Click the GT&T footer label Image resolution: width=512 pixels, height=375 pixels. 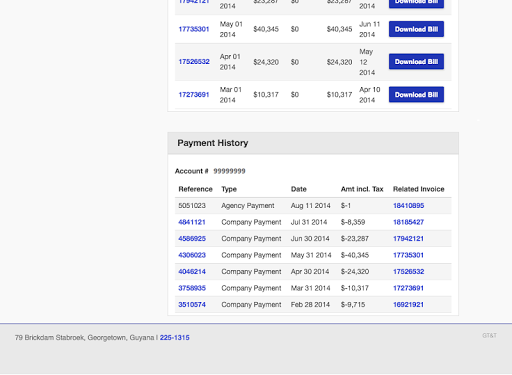coord(489,336)
